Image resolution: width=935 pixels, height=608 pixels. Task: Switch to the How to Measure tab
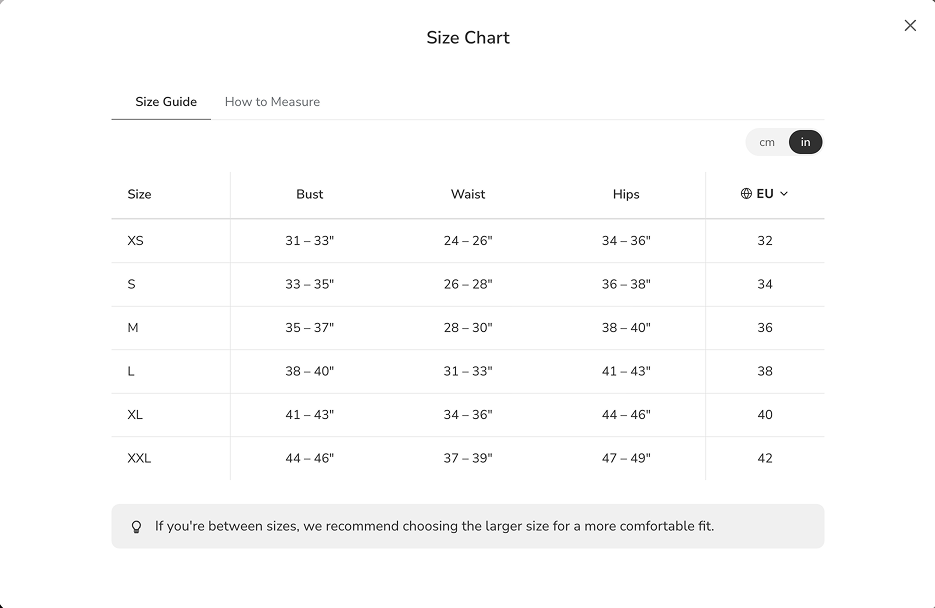pyautogui.click(x=272, y=102)
